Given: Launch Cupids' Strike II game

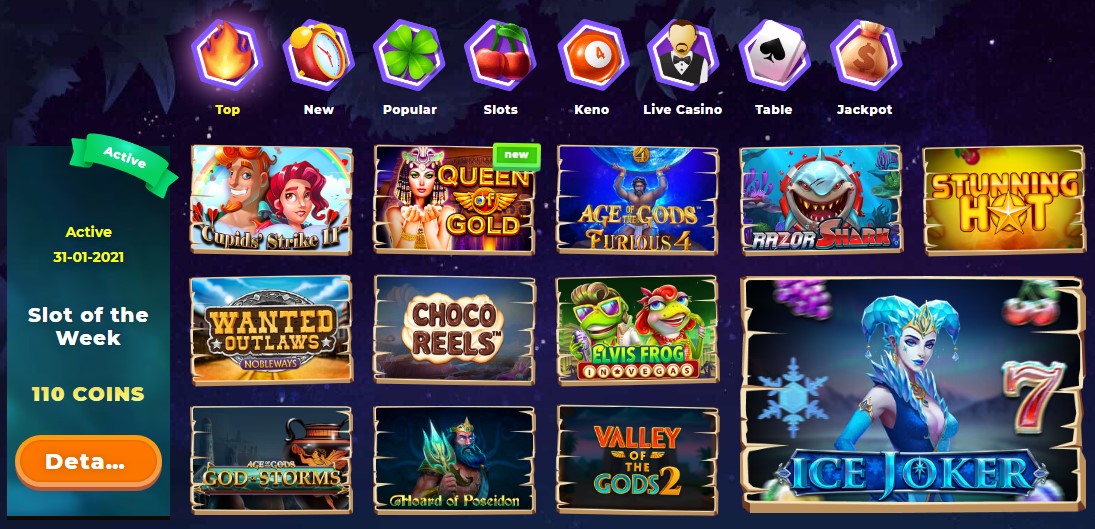Looking at the screenshot, I should coord(272,200).
